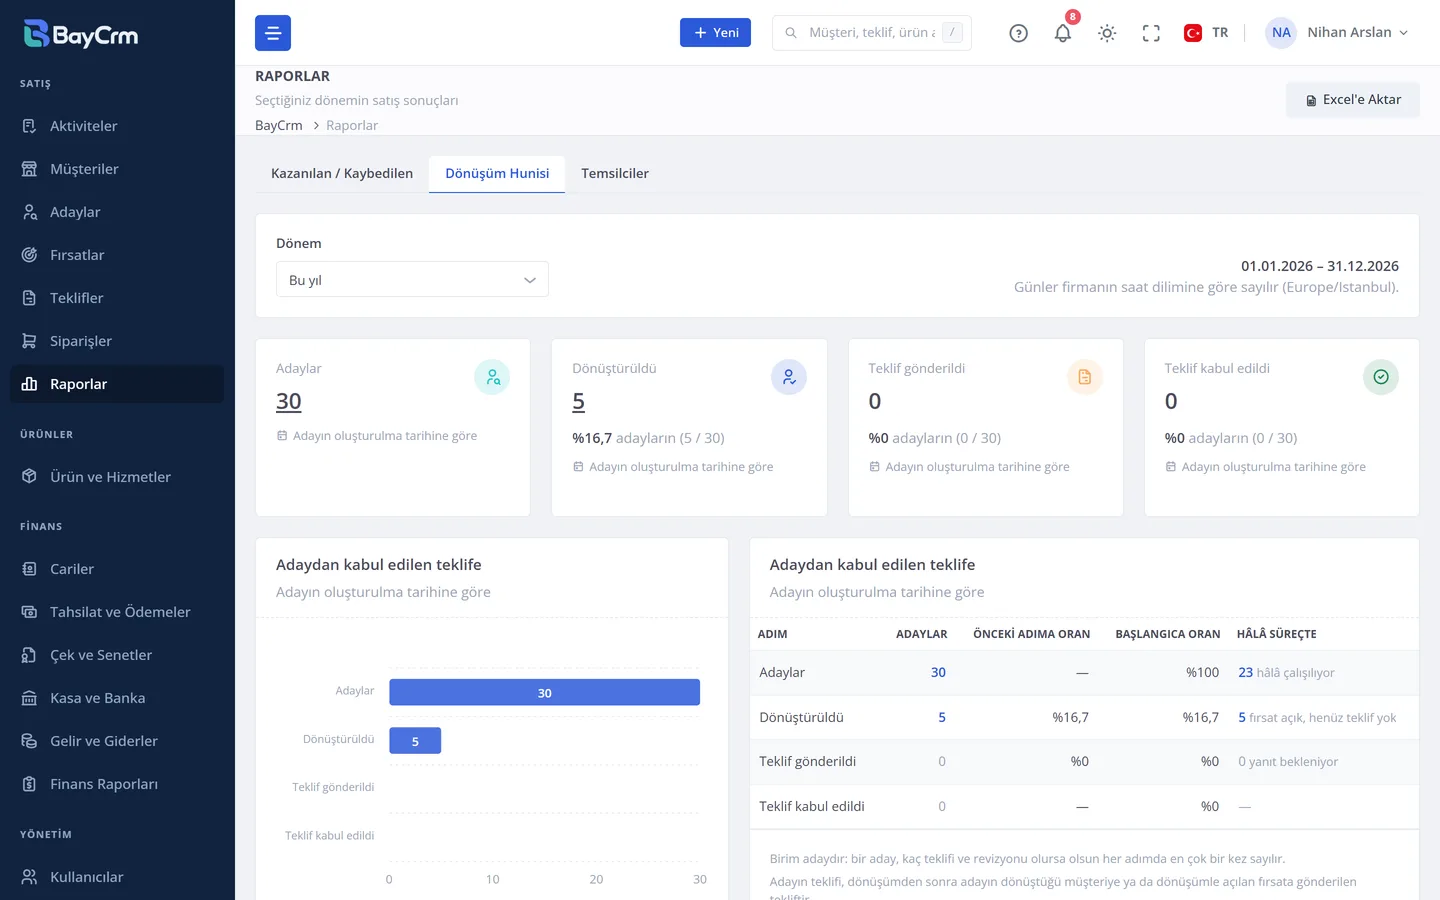
Task: Click the BayCrm logo
Action: pos(81,34)
